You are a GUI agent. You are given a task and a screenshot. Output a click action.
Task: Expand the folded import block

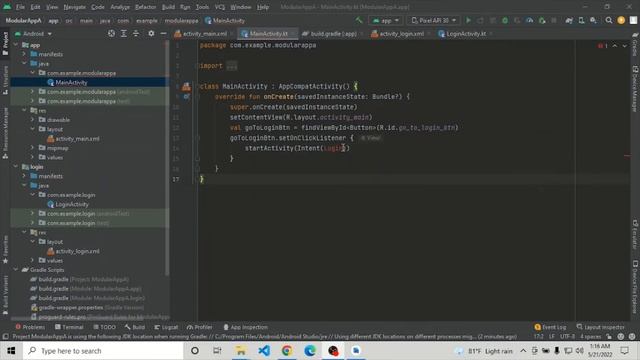[x=231, y=66]
